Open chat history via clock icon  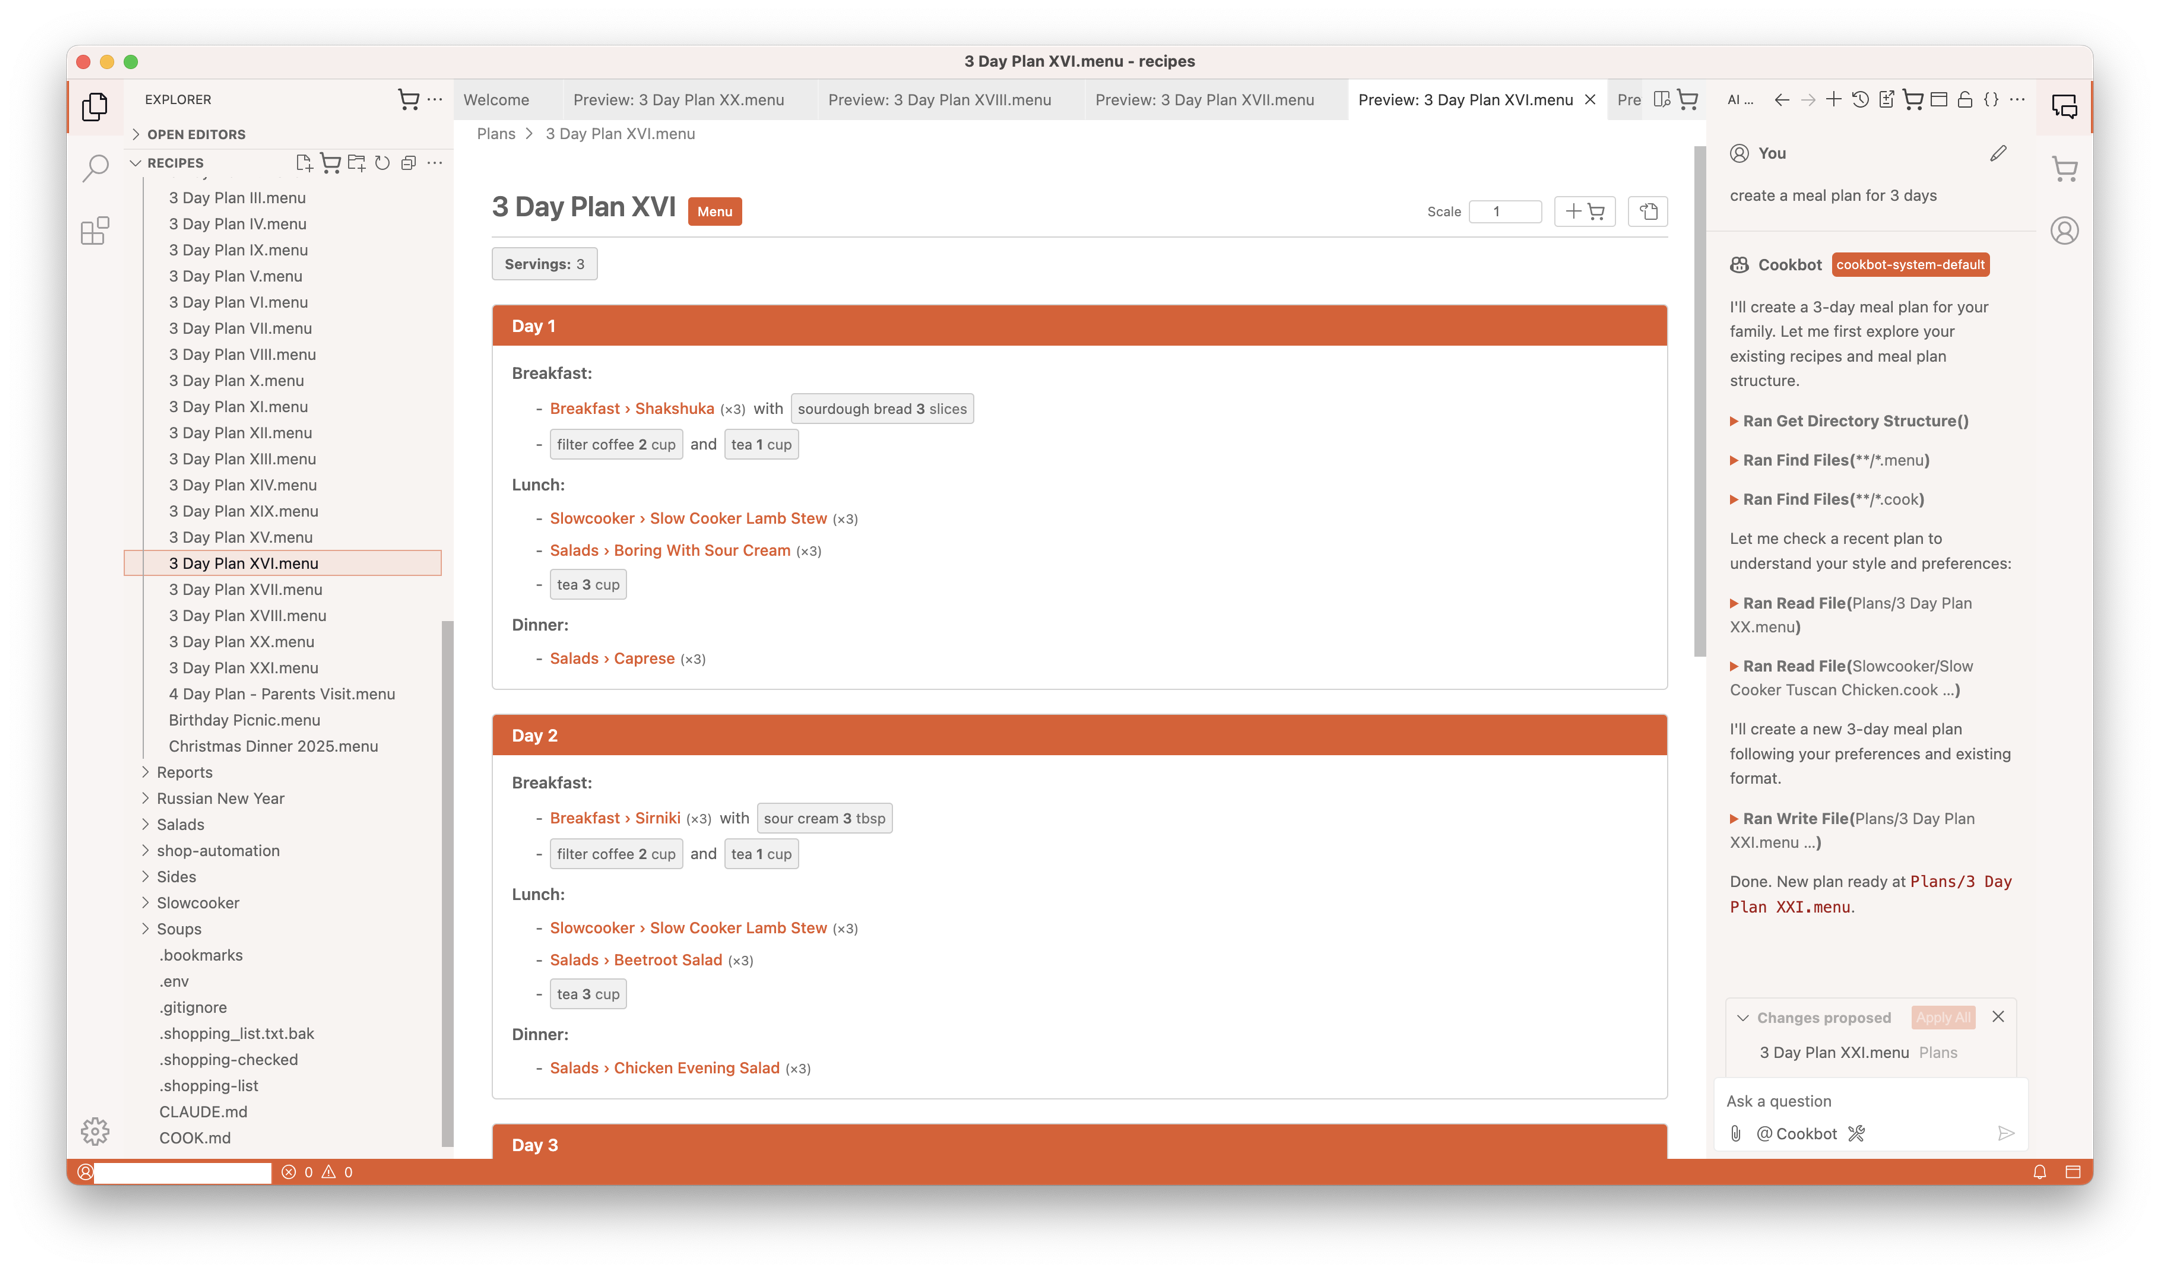[x=1860, y=99]
